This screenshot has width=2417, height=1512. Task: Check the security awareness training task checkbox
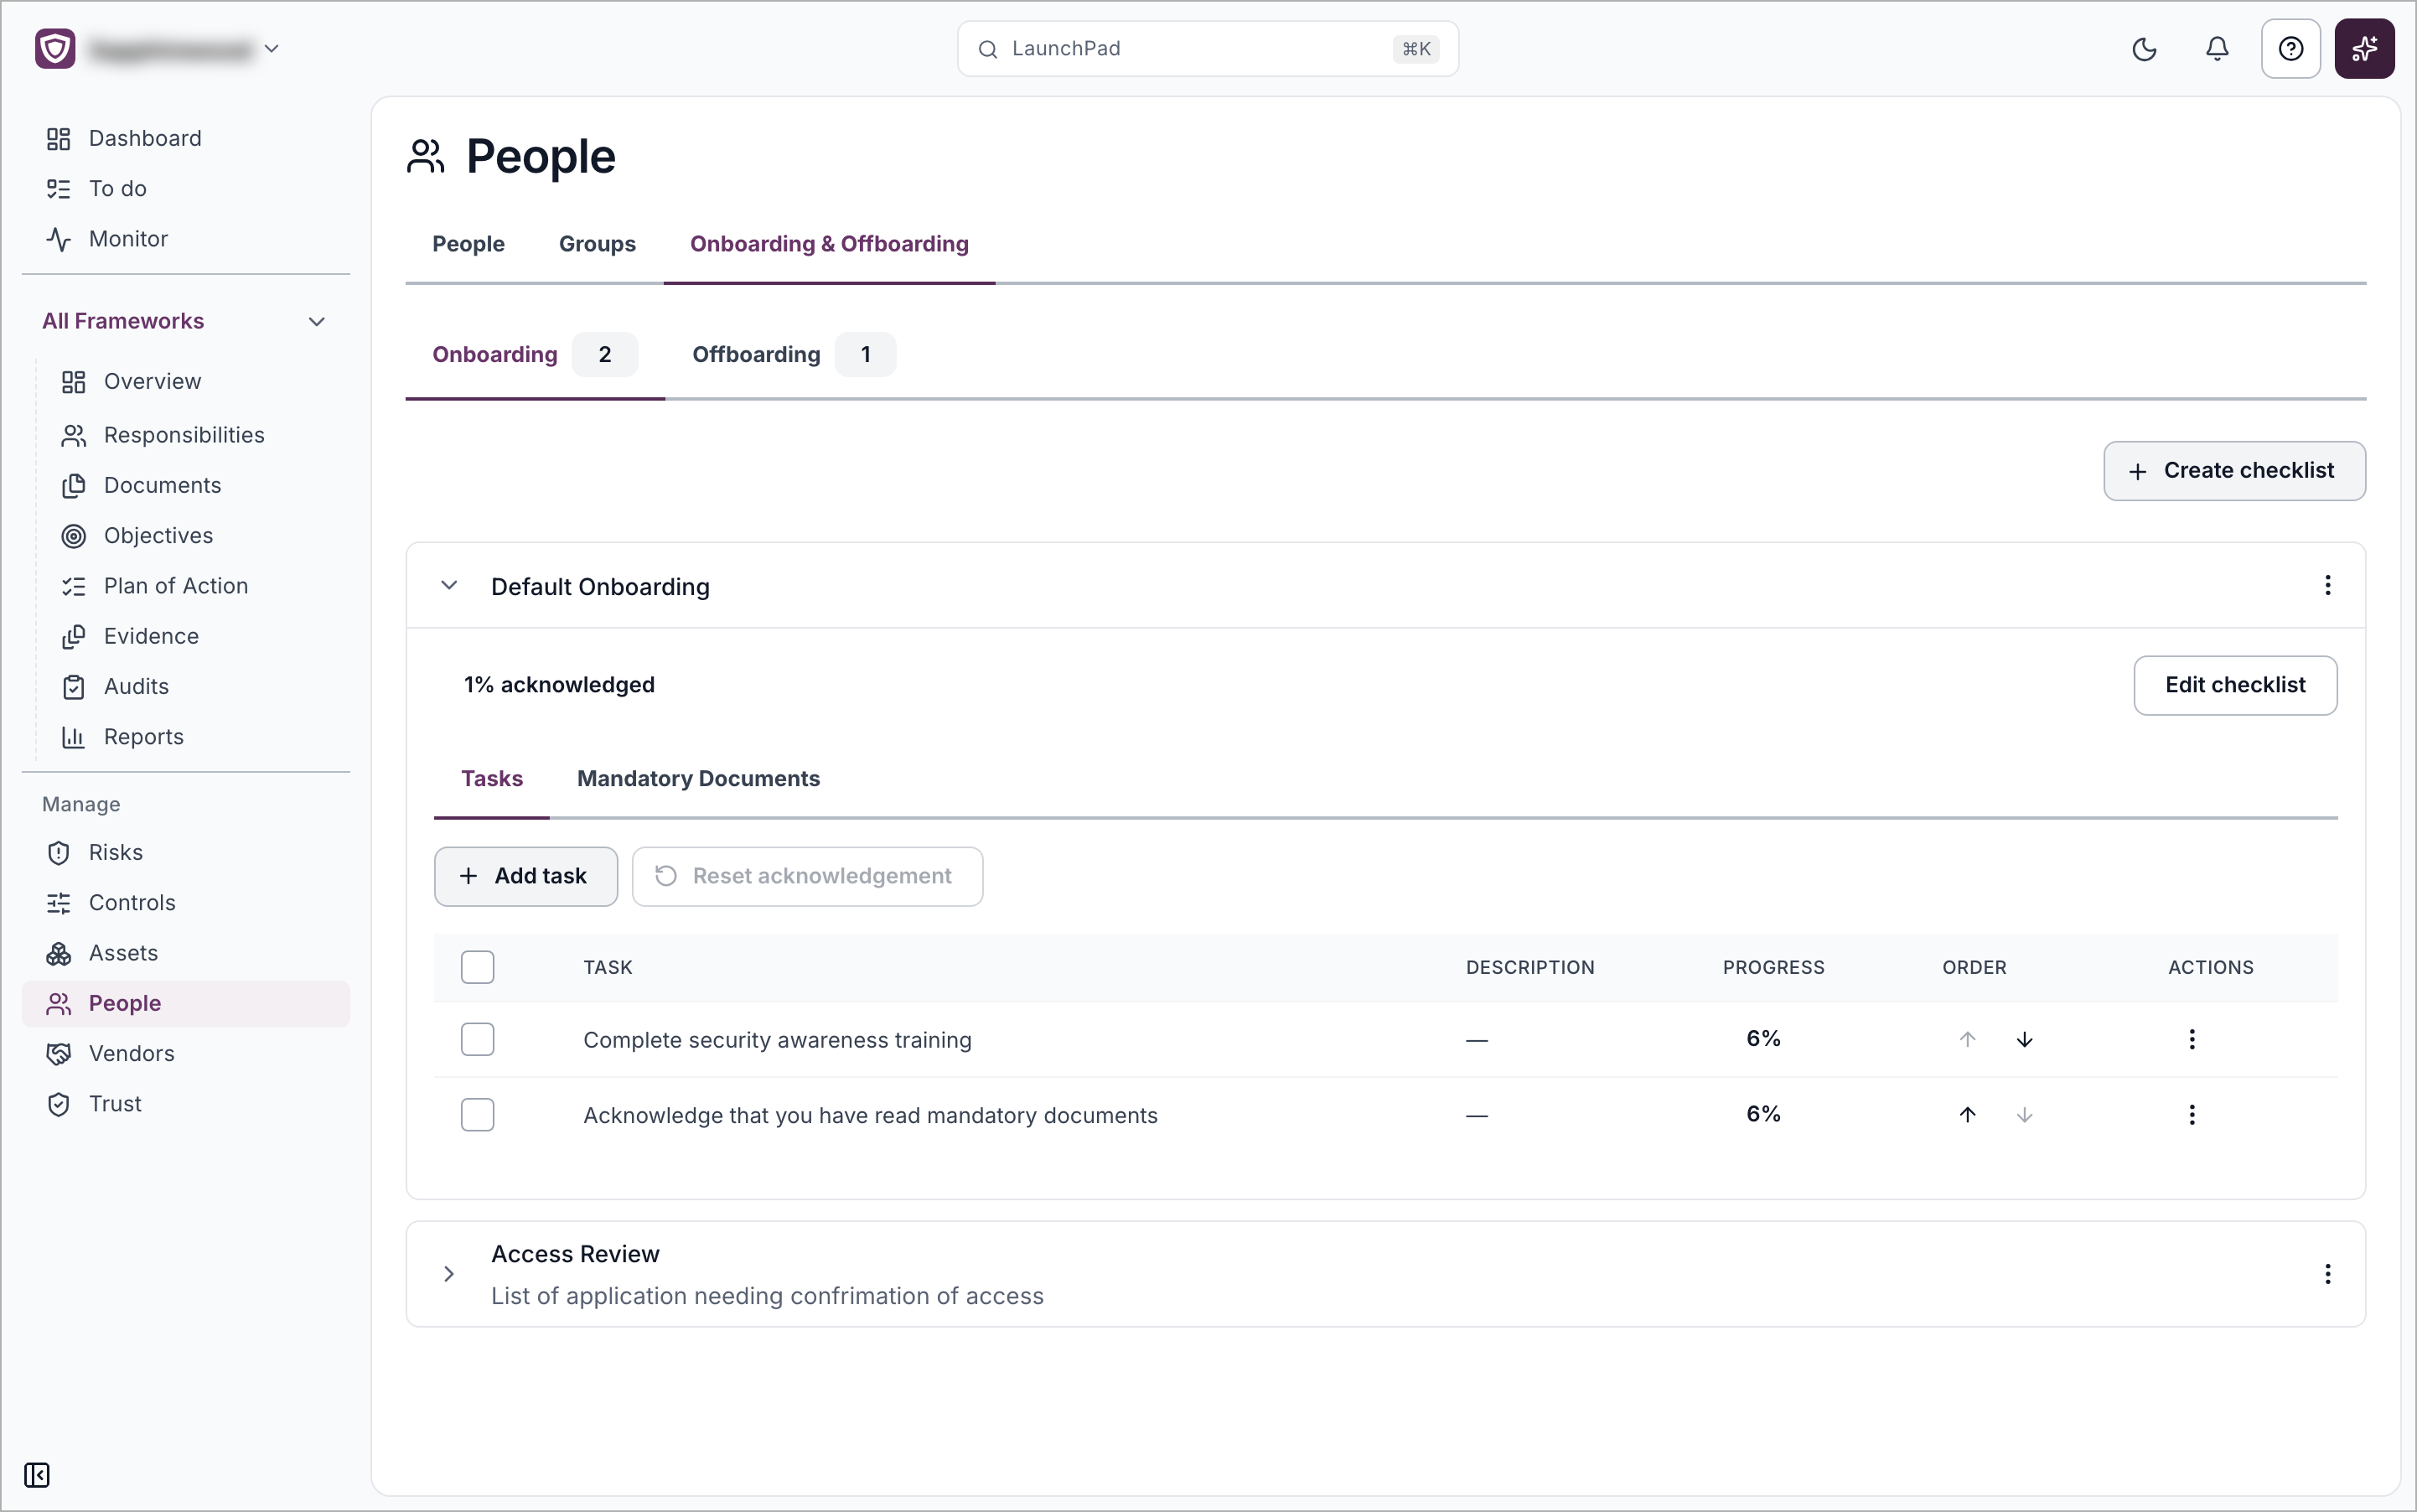[x=478, y=1039]
